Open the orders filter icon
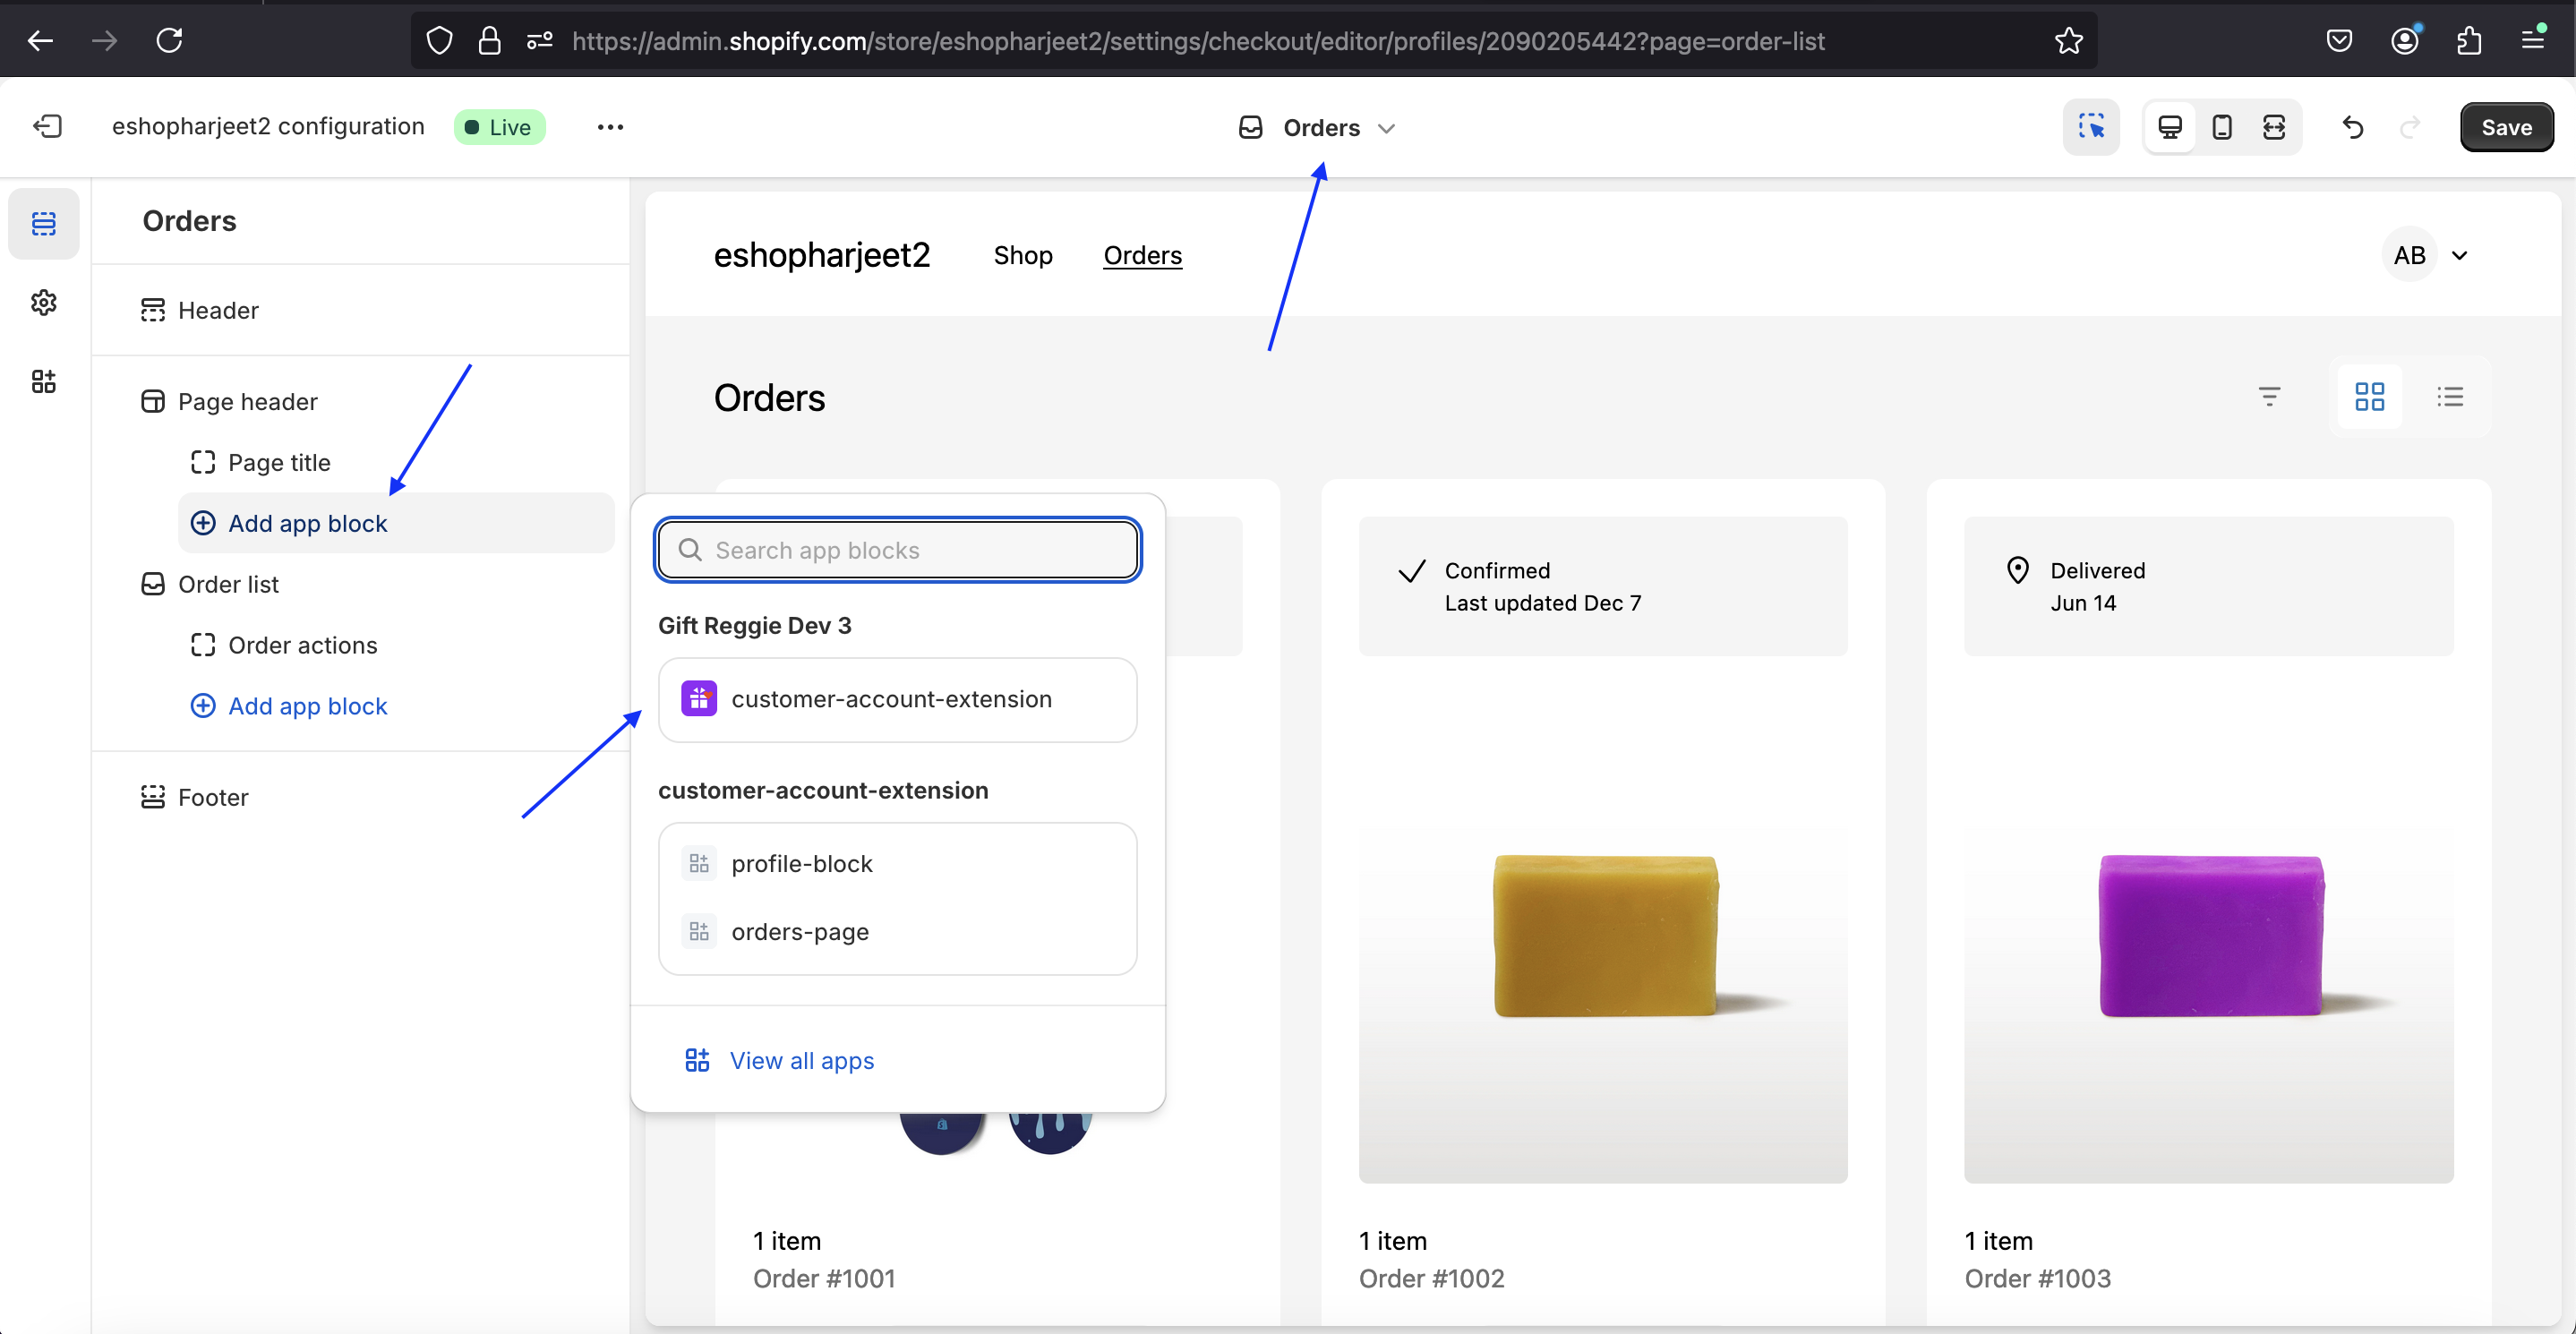Screen dimensions: 2576x1334 (2269, 397)
